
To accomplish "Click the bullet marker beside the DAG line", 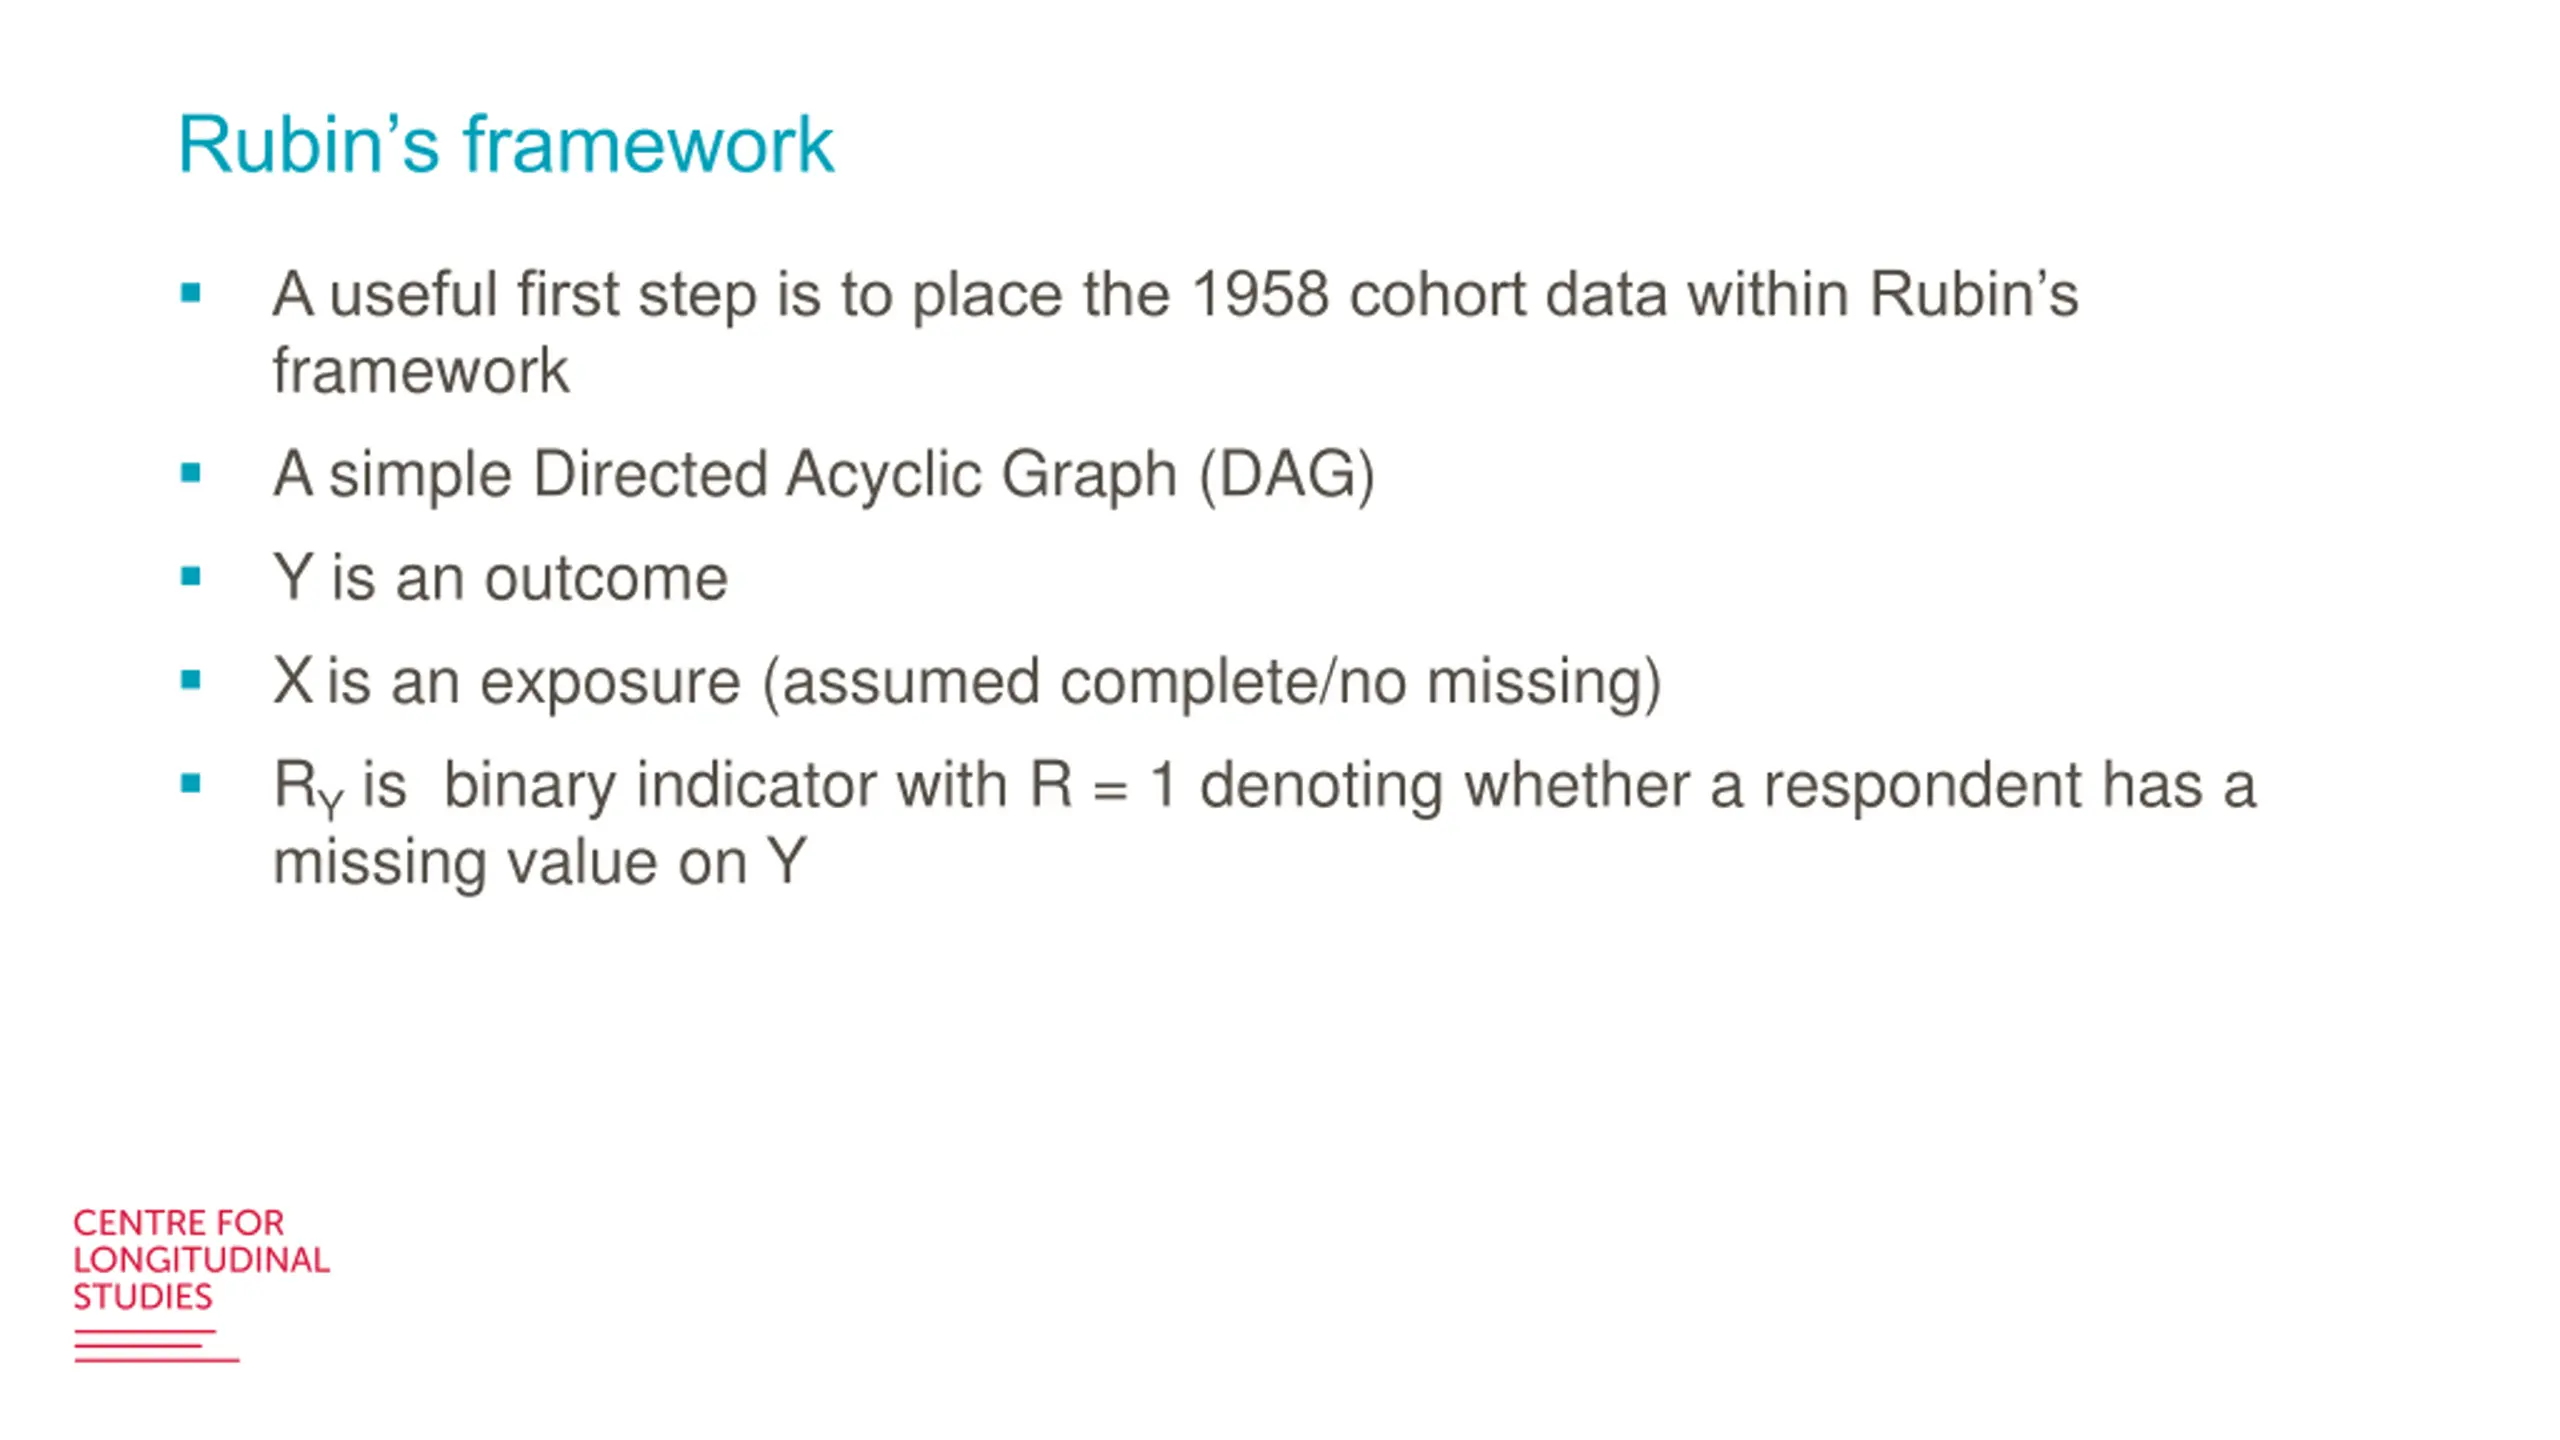I will tap(191, 473).
